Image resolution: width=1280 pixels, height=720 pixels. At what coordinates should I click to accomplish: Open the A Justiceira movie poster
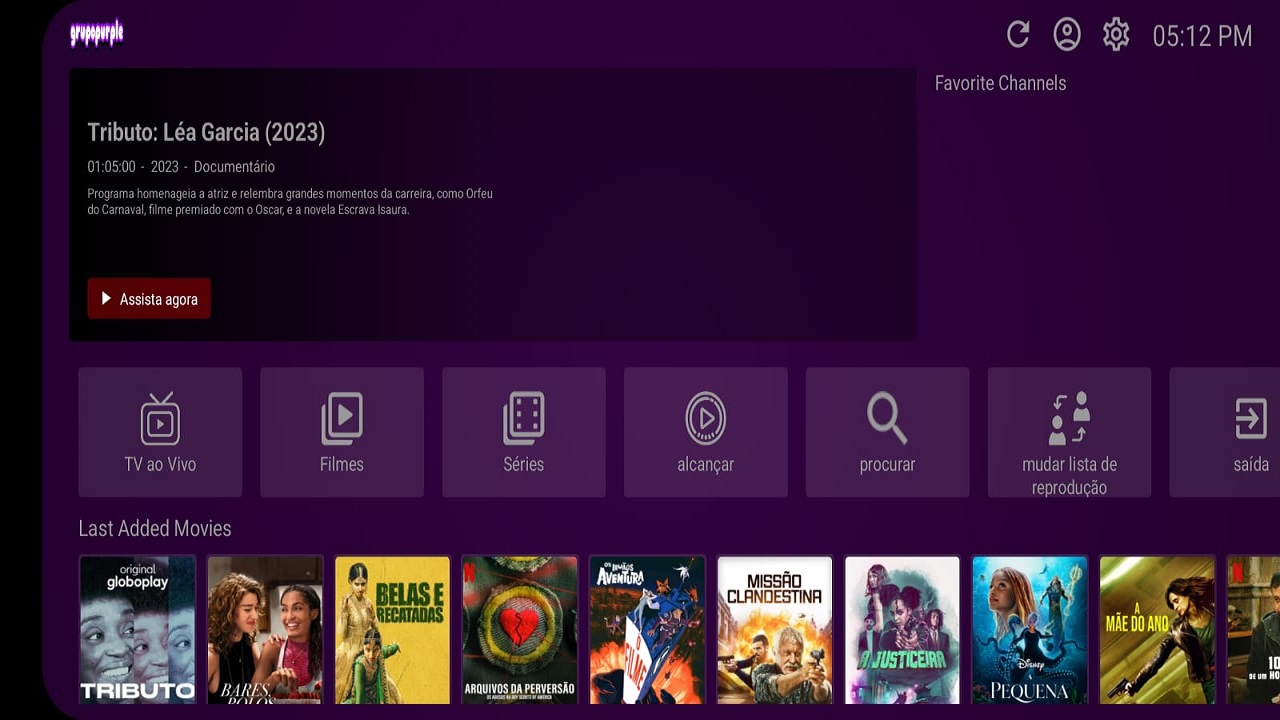tap(902, 630)
